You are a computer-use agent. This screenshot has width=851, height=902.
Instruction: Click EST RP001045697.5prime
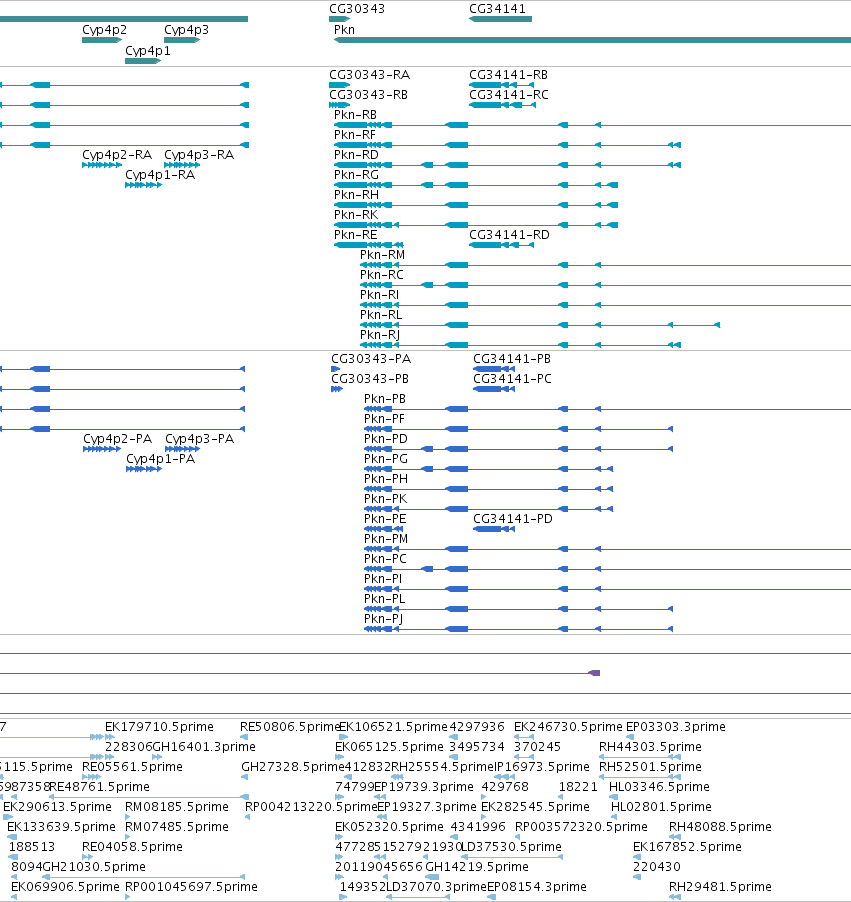pos(191,887)
